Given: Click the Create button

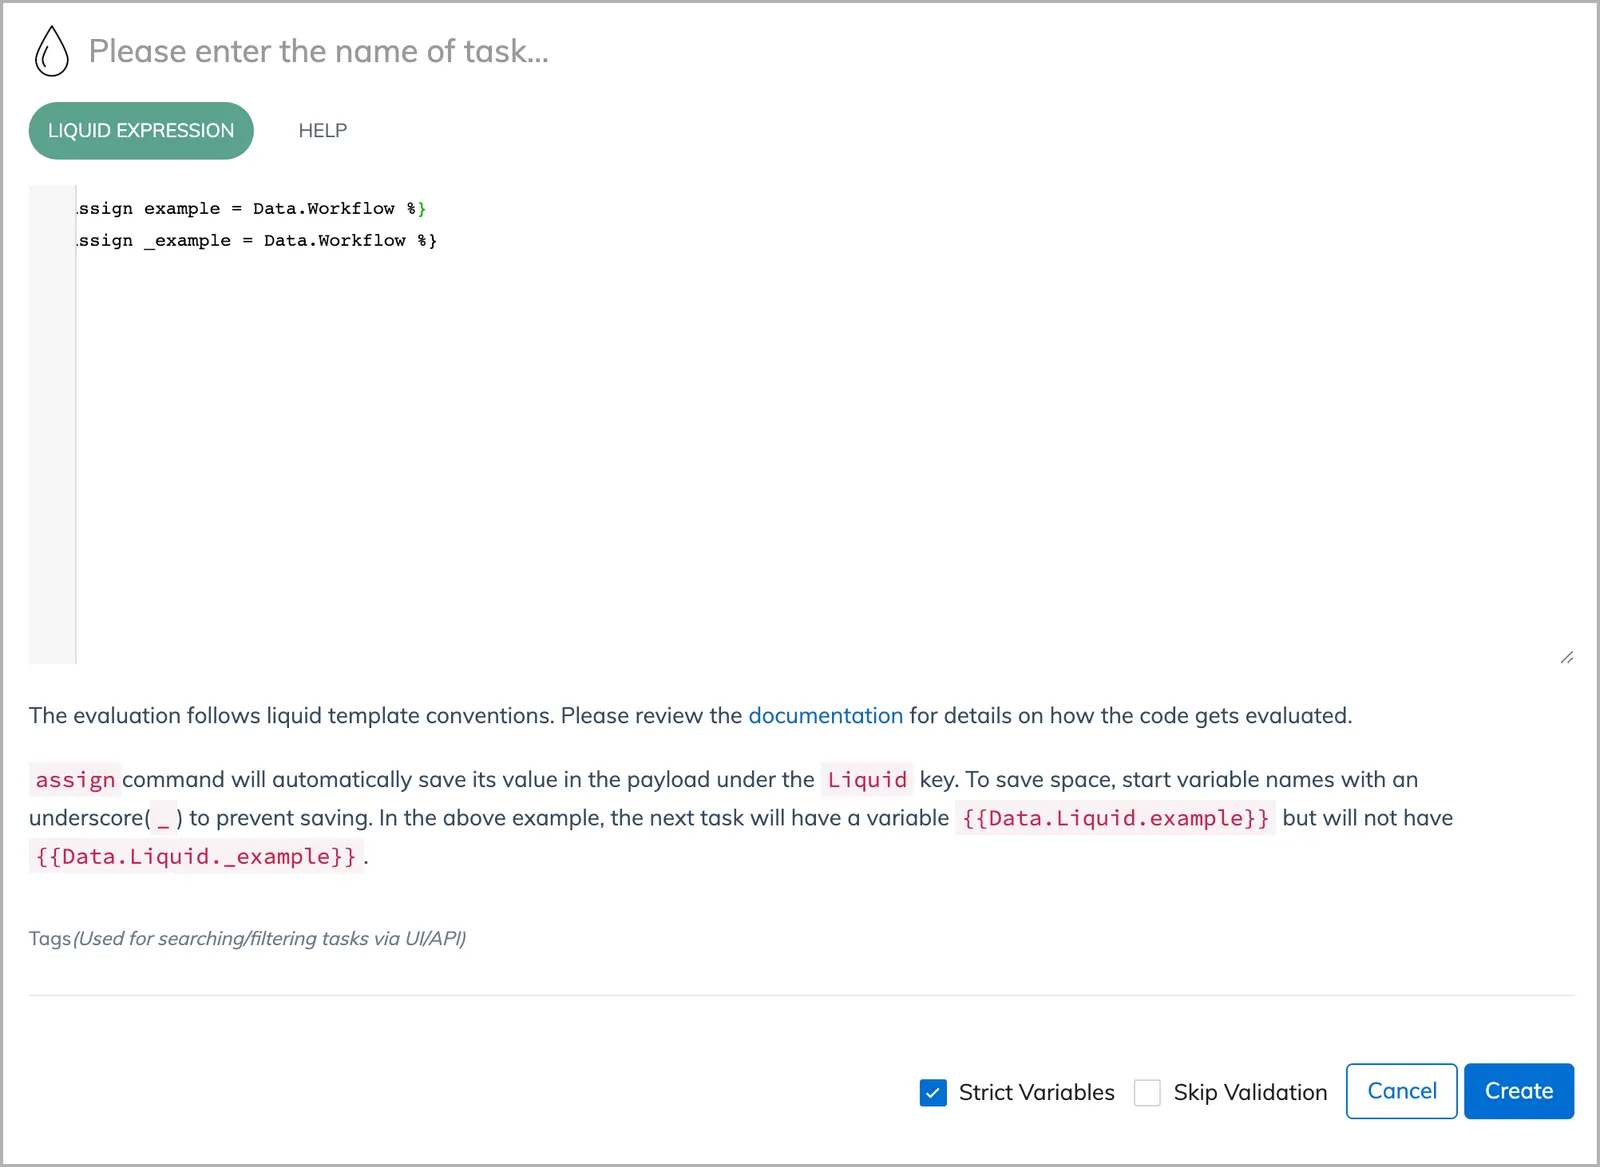Looking at the screenshot, I should coord(1519,1091).
